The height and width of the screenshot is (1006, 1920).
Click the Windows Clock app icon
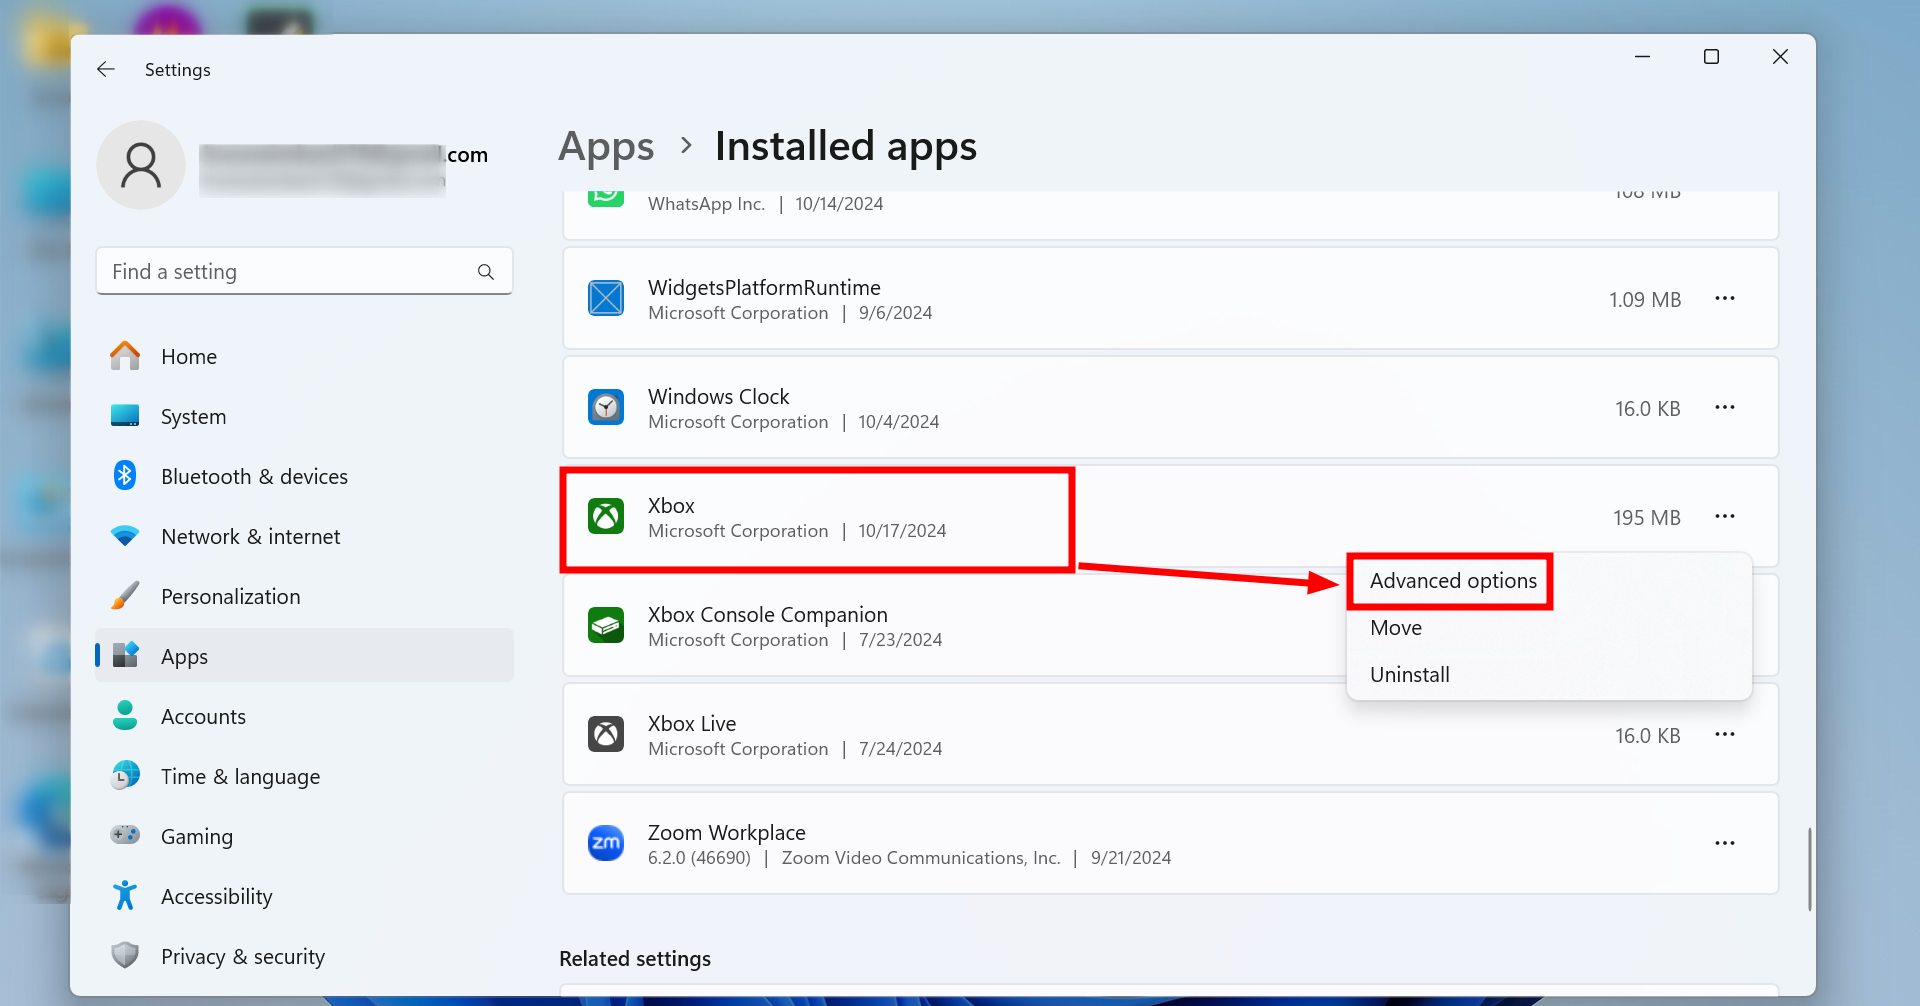(x=606, y=408)
